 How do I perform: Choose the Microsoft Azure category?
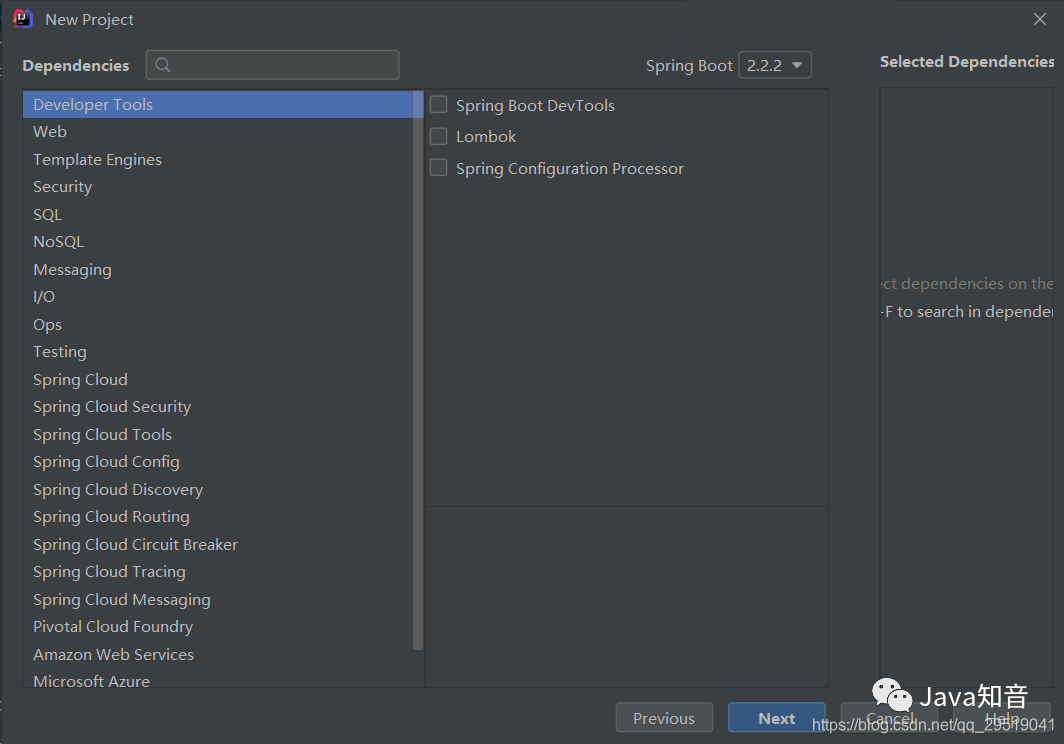tap(218, 680)
